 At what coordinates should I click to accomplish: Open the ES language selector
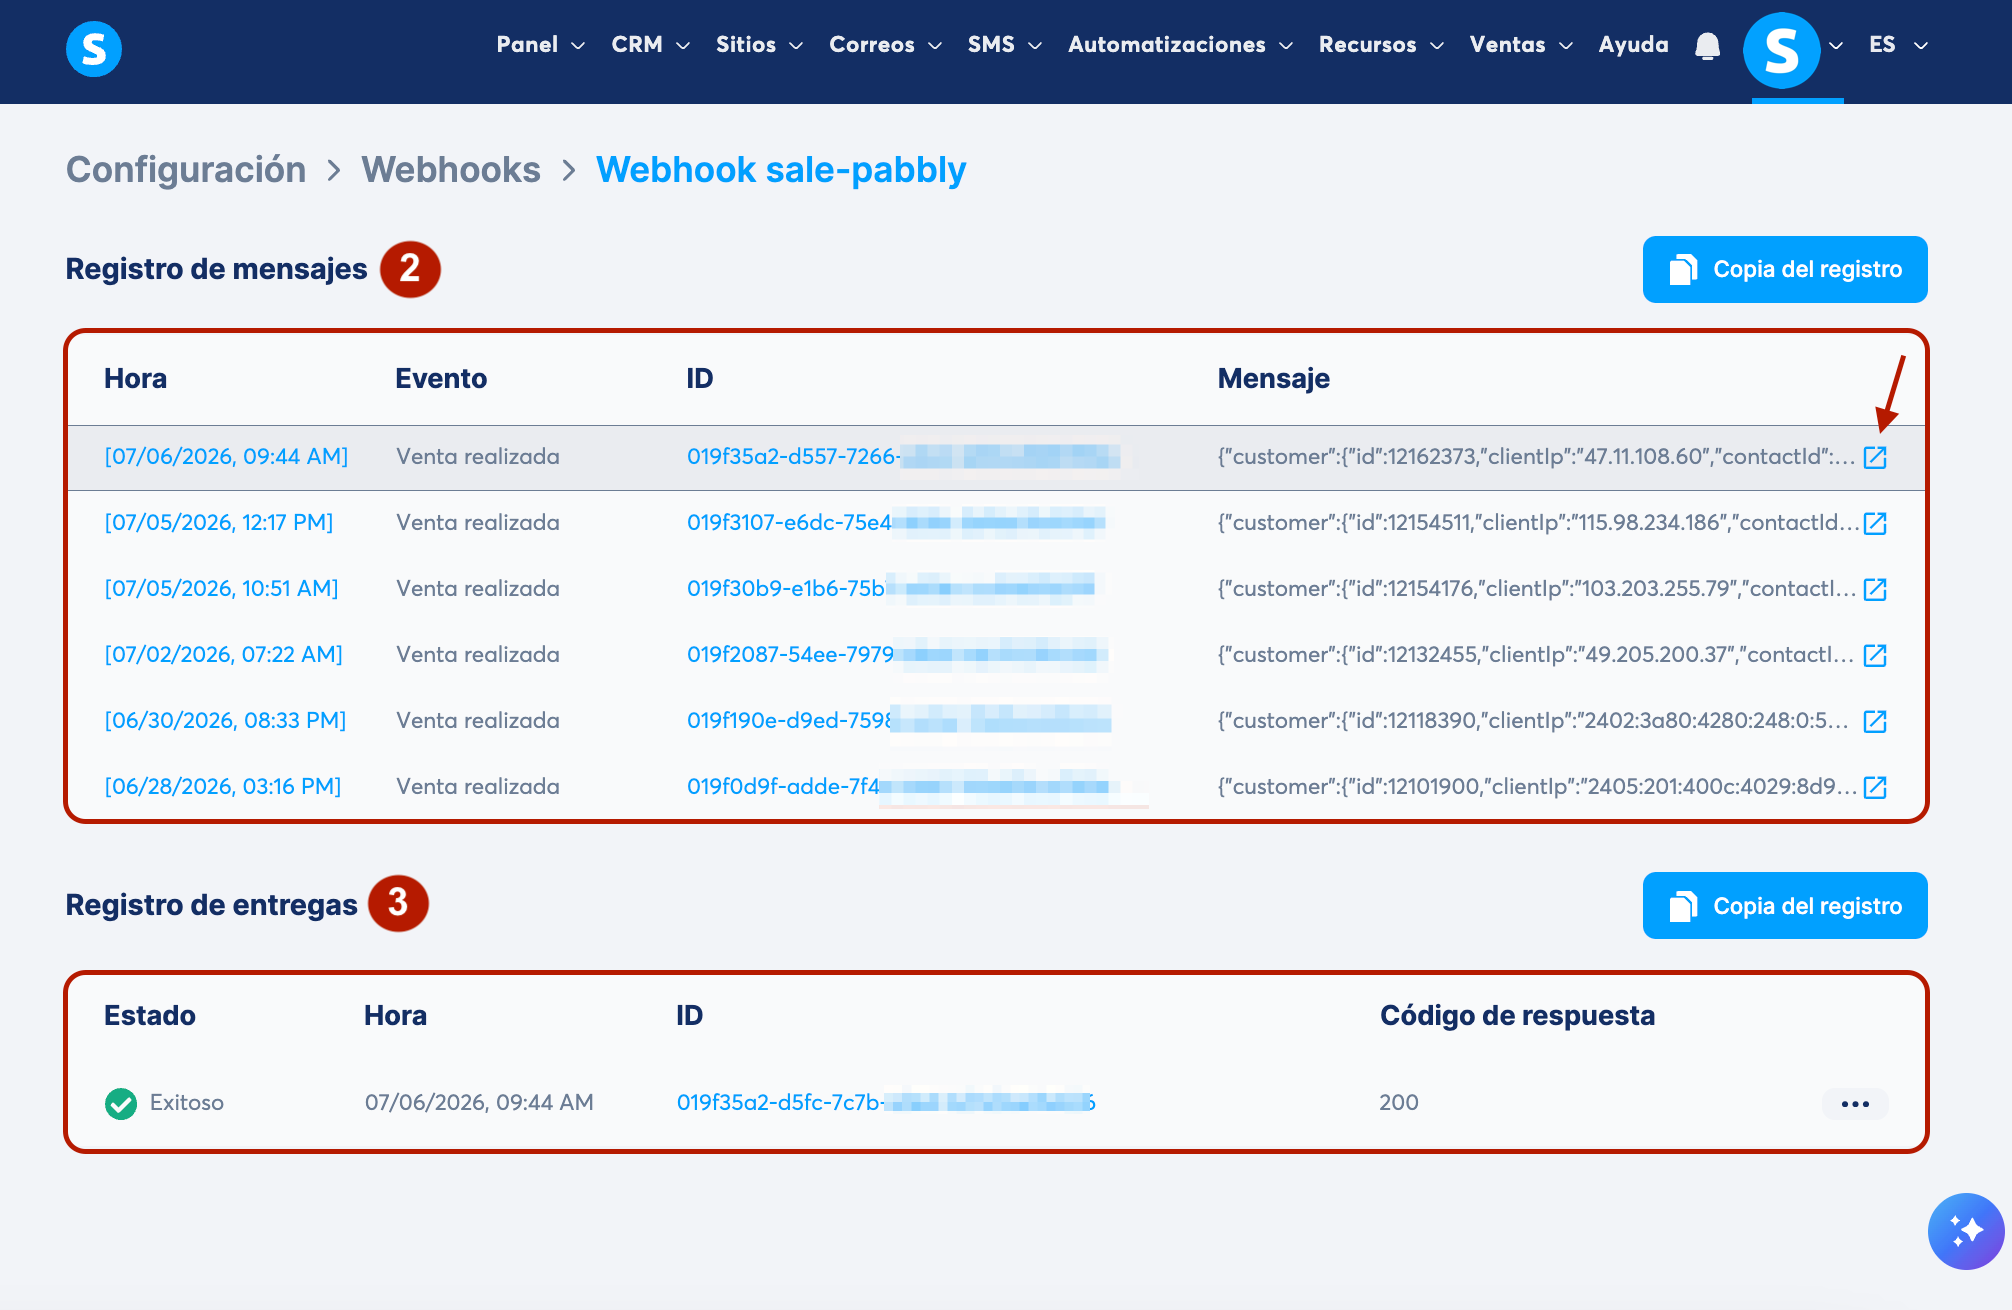(x=1897, y=45)
